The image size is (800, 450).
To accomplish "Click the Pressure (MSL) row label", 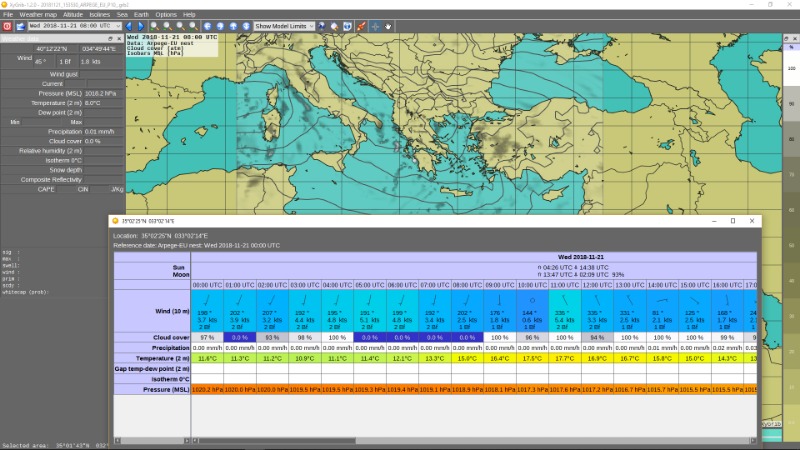I will click(152, 389).
